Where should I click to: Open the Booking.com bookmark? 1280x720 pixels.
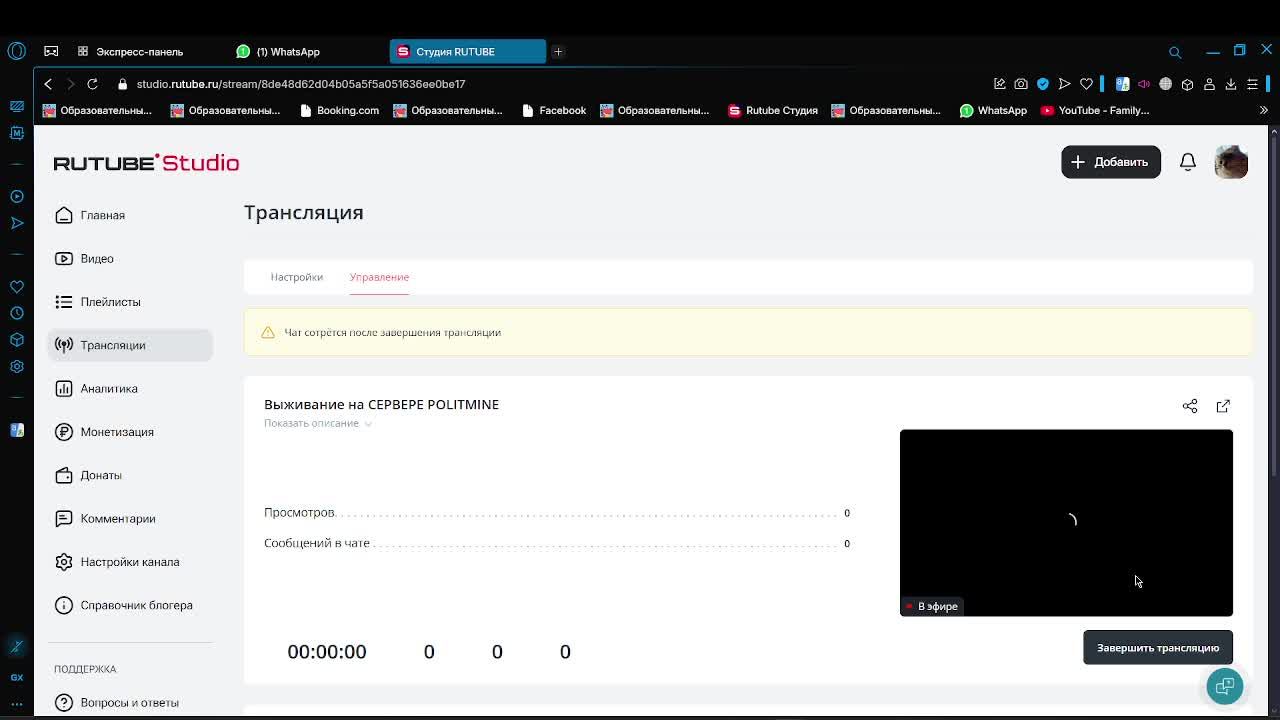point(339,110)
